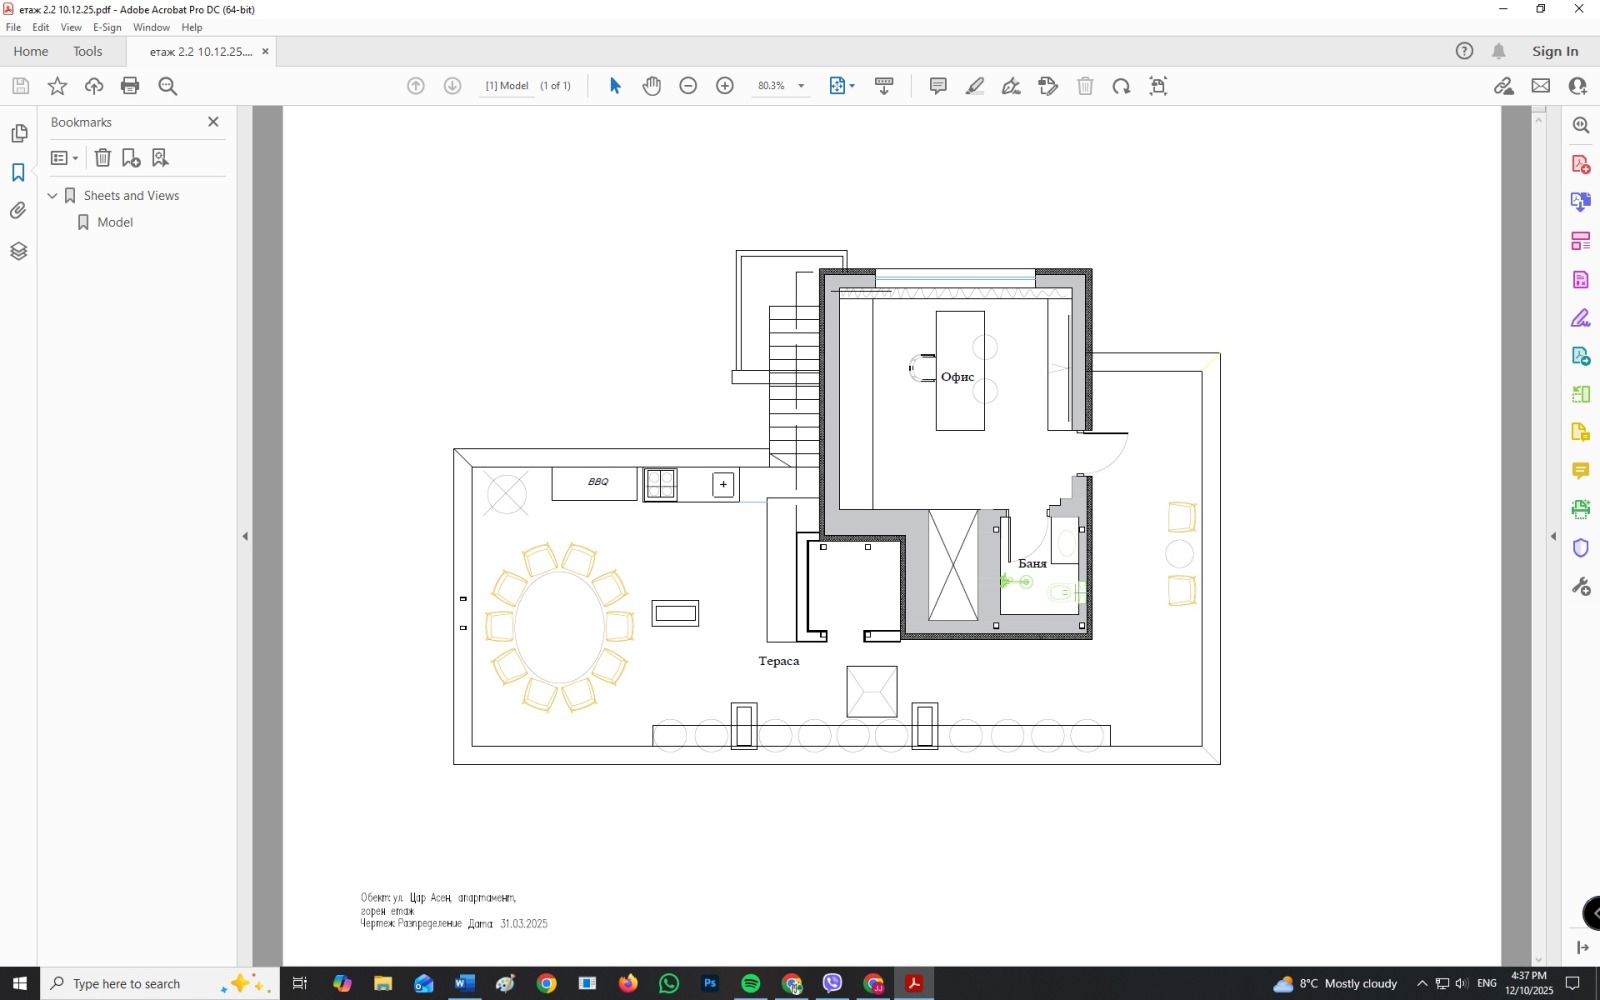This screenshot has height=1000, width=1600.
Task: Click the Zoom Out minus icon
Action: (688, 86)
